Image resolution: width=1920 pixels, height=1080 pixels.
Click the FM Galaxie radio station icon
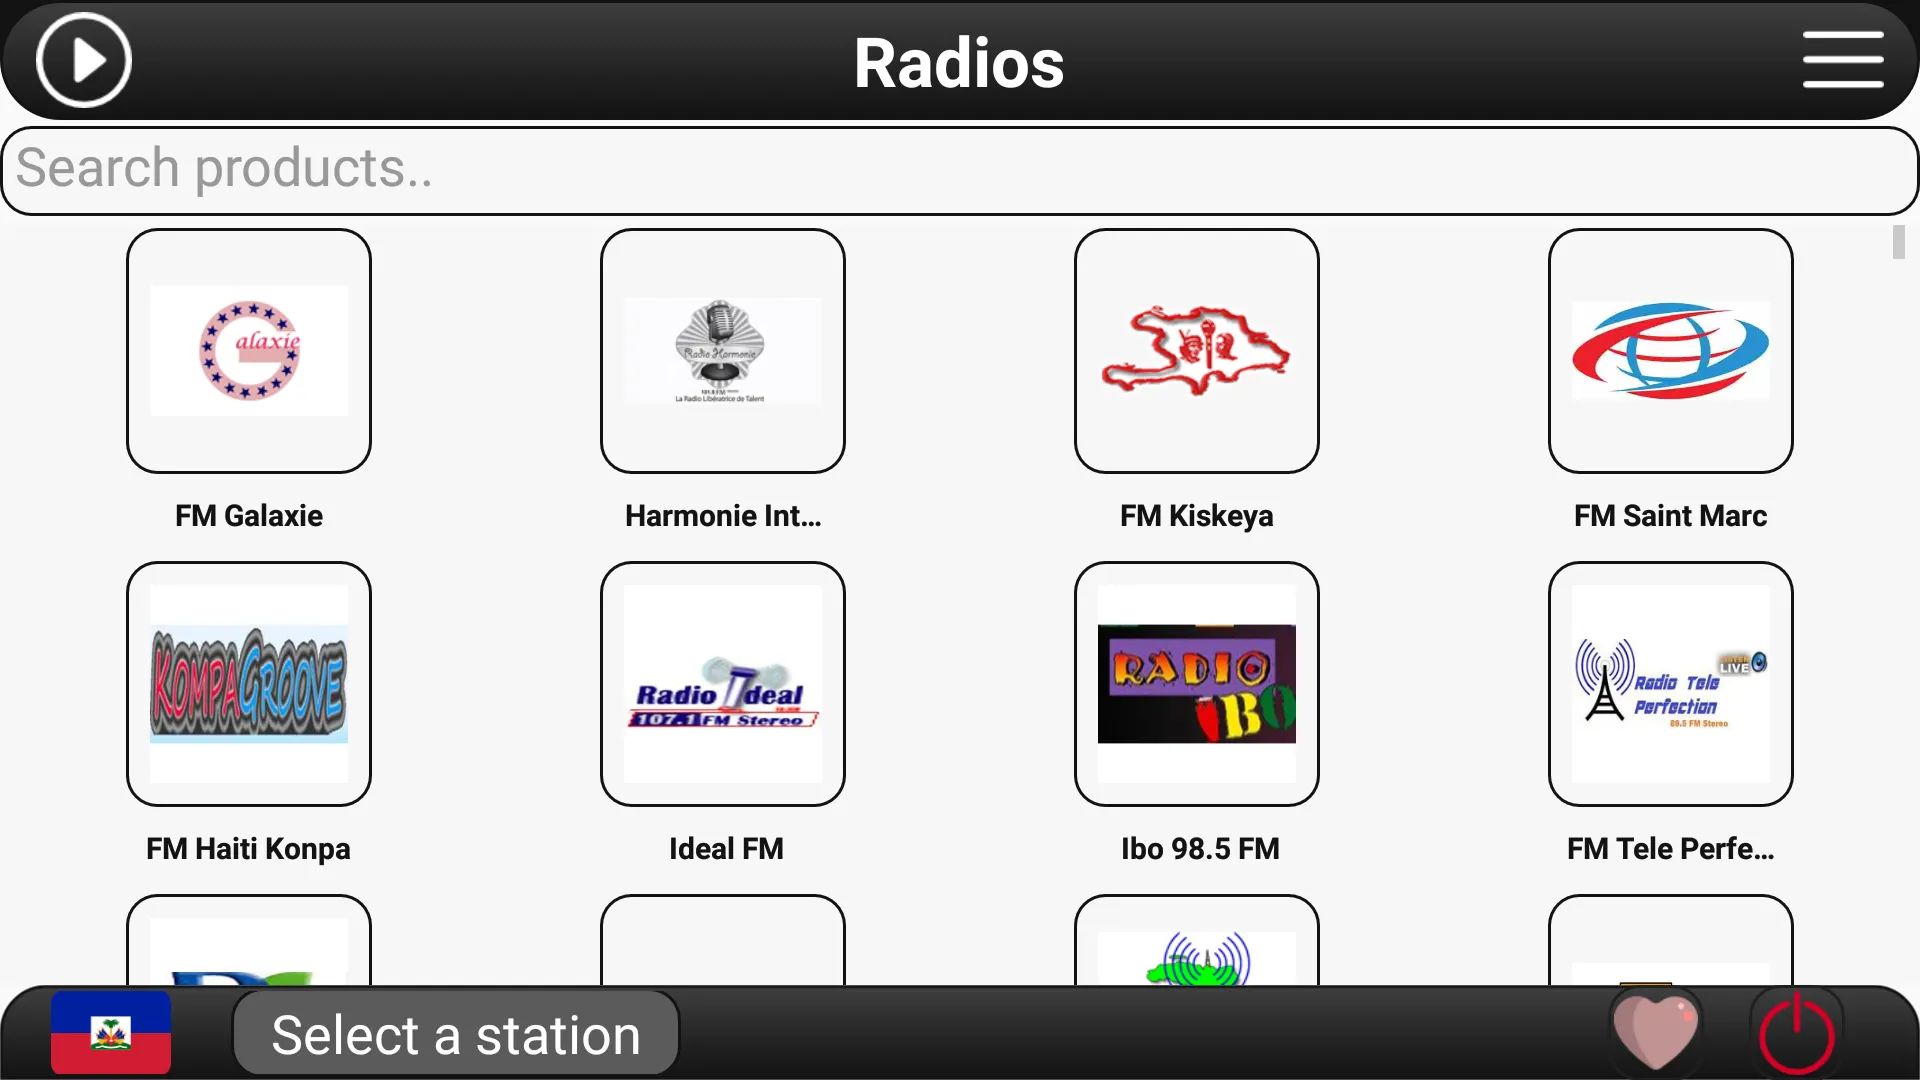[248, 349]
